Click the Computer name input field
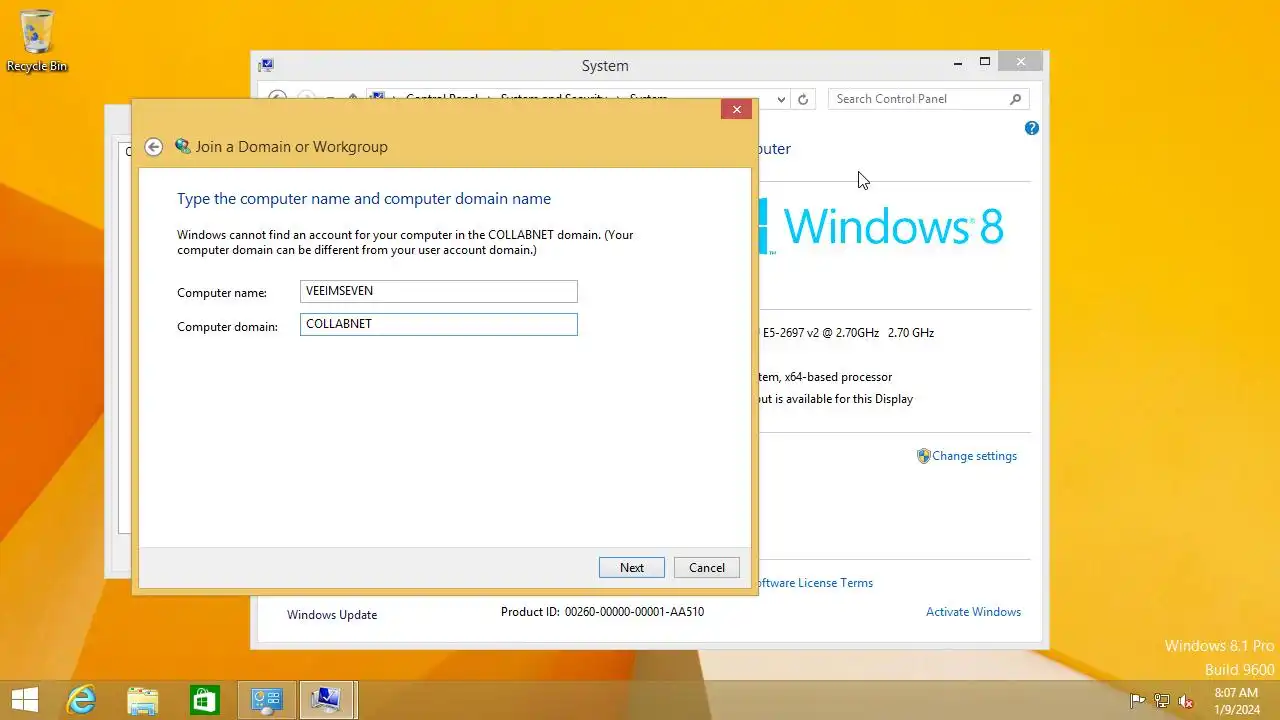Image resolution: width=1280 pixels, height=720 pixels. tap(438, 291)
